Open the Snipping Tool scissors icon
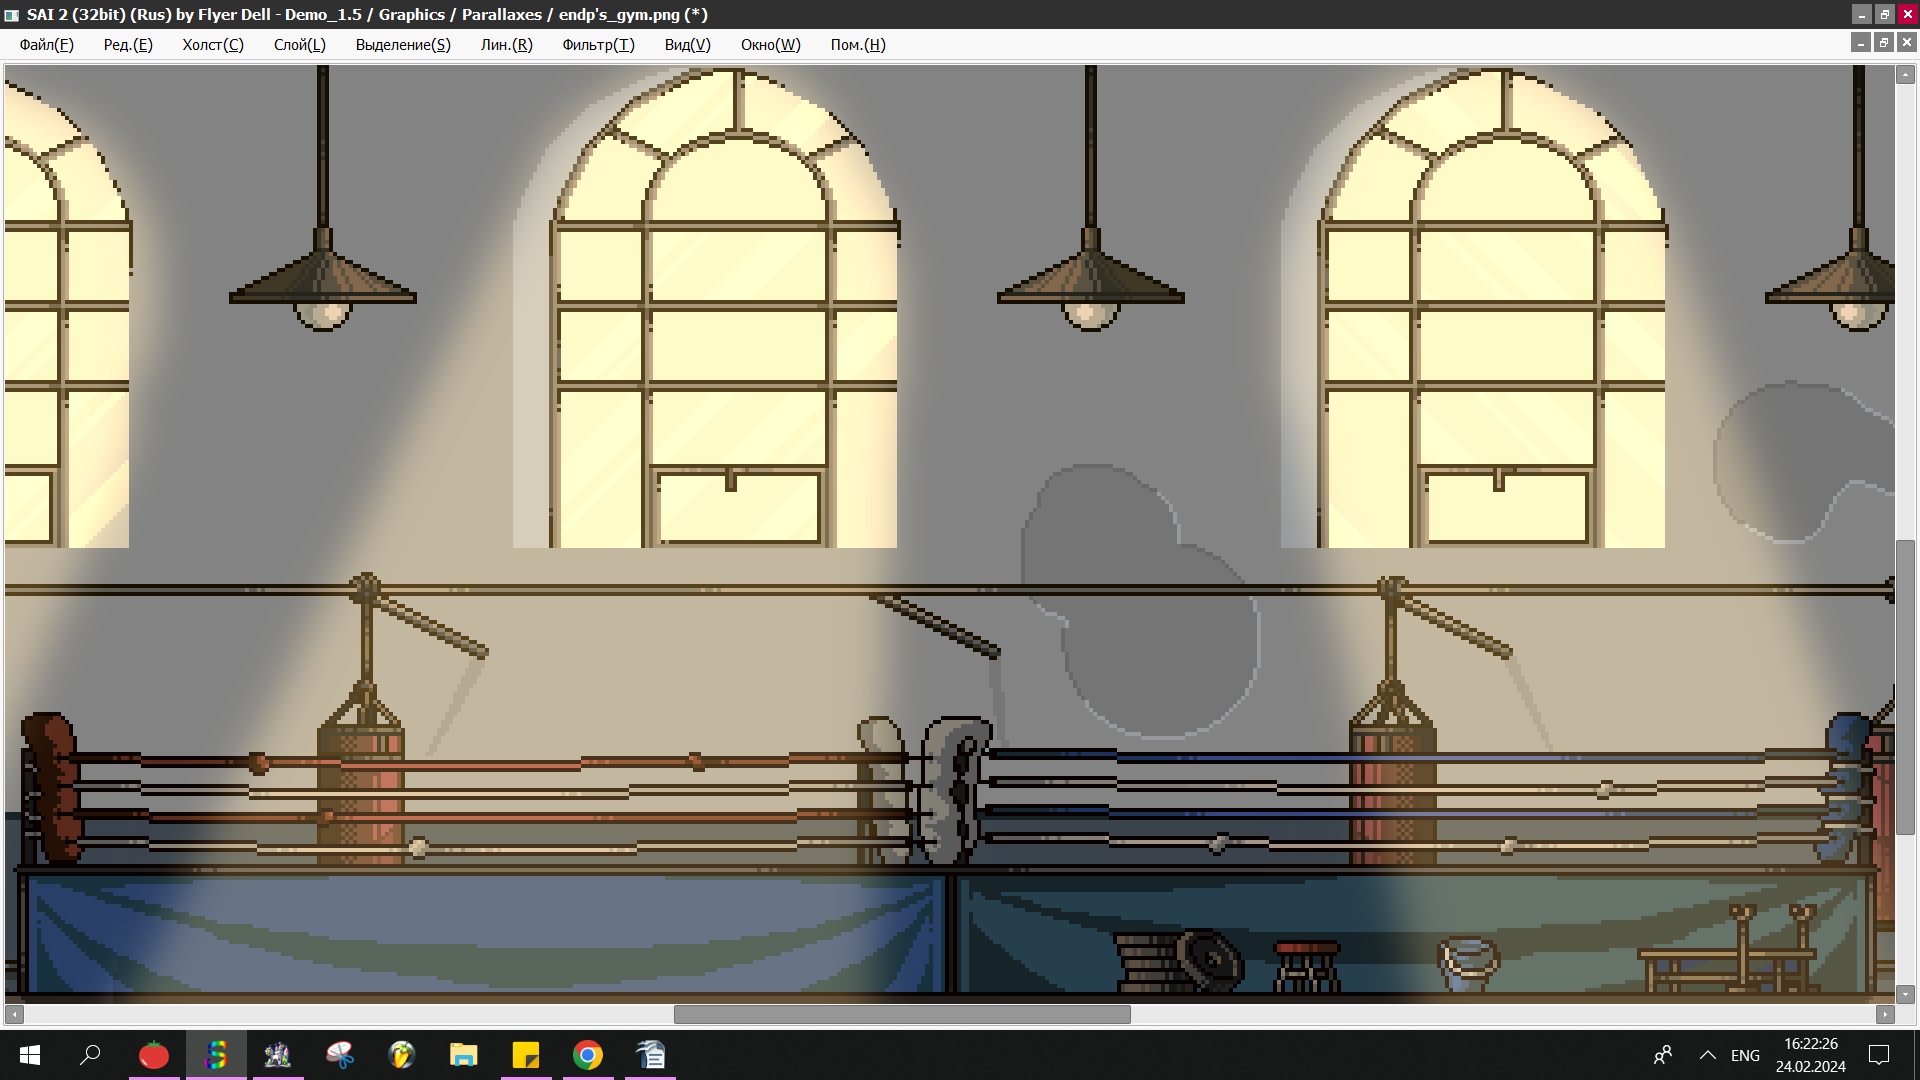The width and height of the screenshot is (1920, 1080). click(340, 1055)
